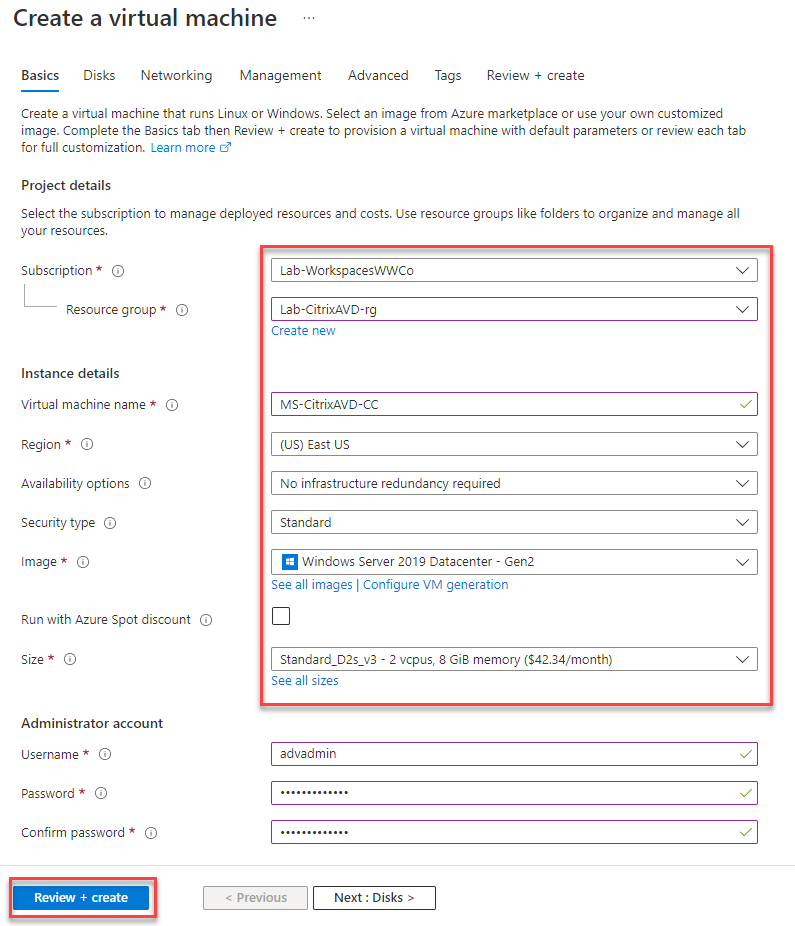The image size is (795, 926).
Task: Click into the Username input field
Action: (513, 754)
